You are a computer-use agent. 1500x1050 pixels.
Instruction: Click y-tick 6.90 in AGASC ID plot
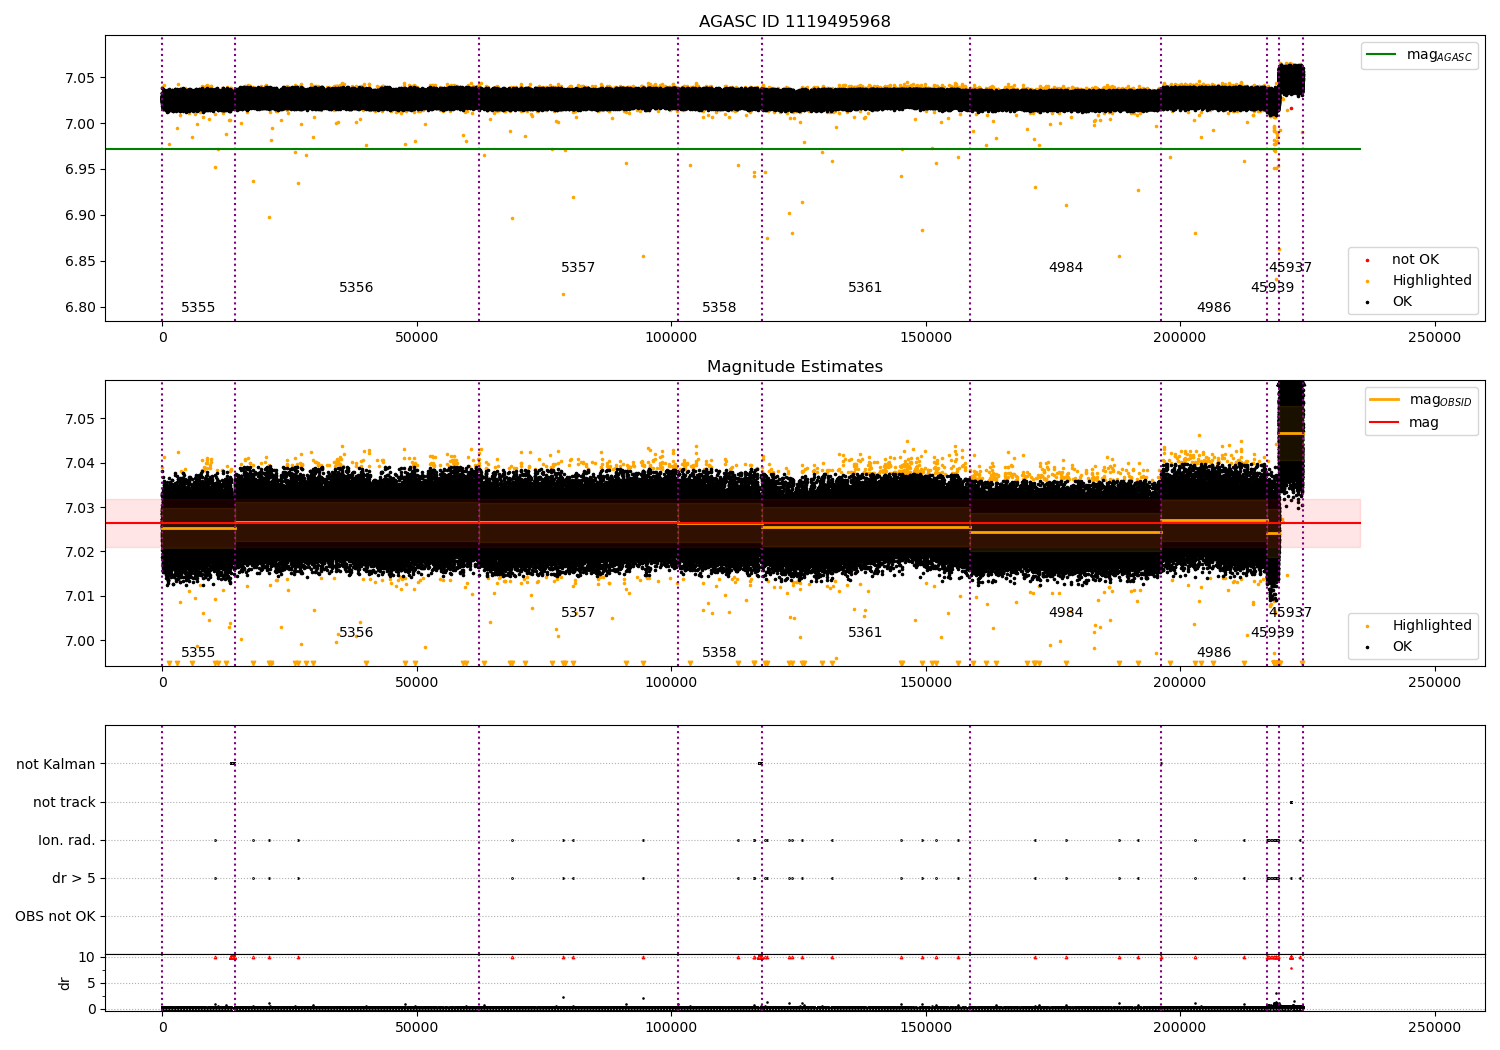coord(80,216)
